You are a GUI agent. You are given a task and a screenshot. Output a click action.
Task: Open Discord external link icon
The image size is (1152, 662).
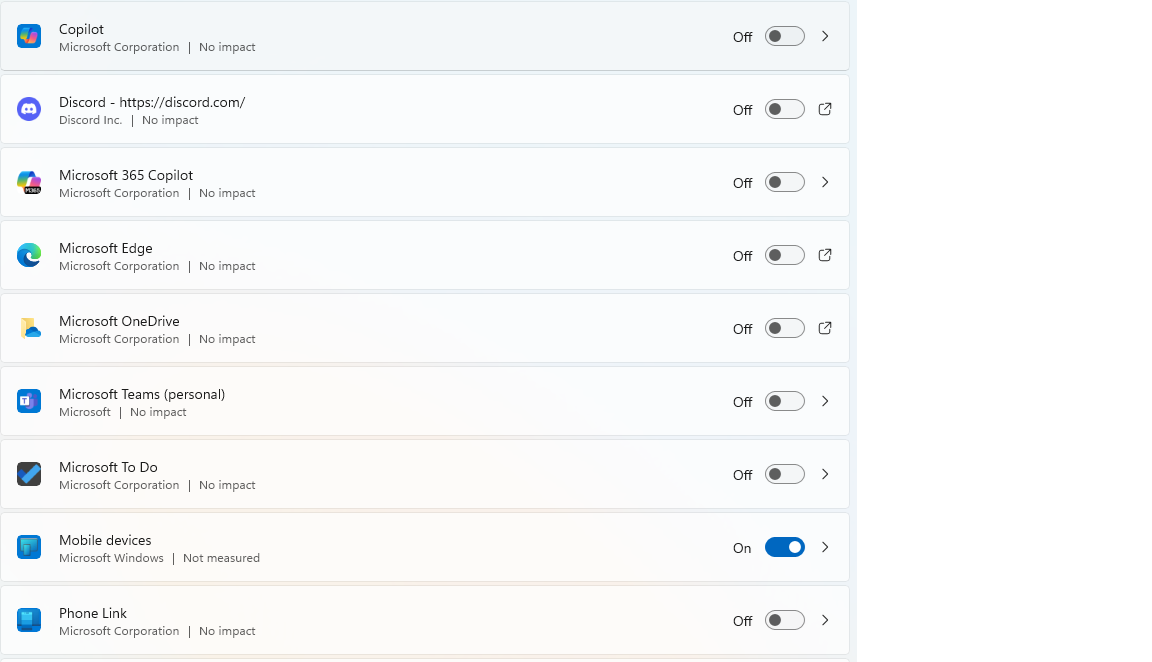pos(825,110)
